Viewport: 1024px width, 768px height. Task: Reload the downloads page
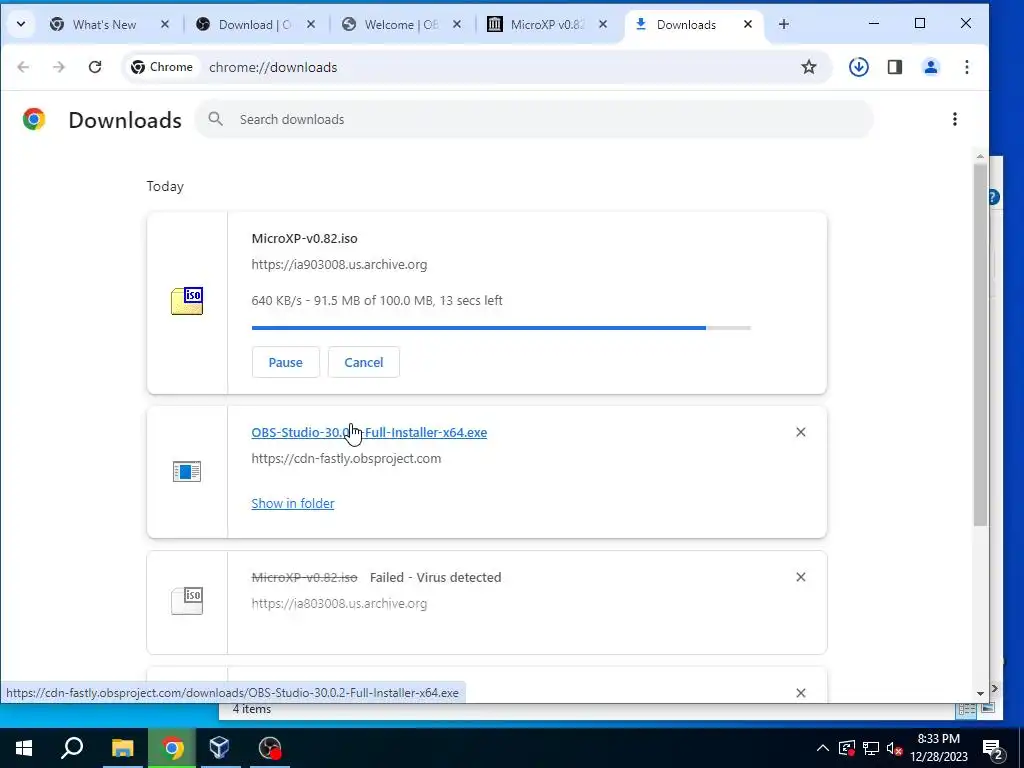(95, 67)
